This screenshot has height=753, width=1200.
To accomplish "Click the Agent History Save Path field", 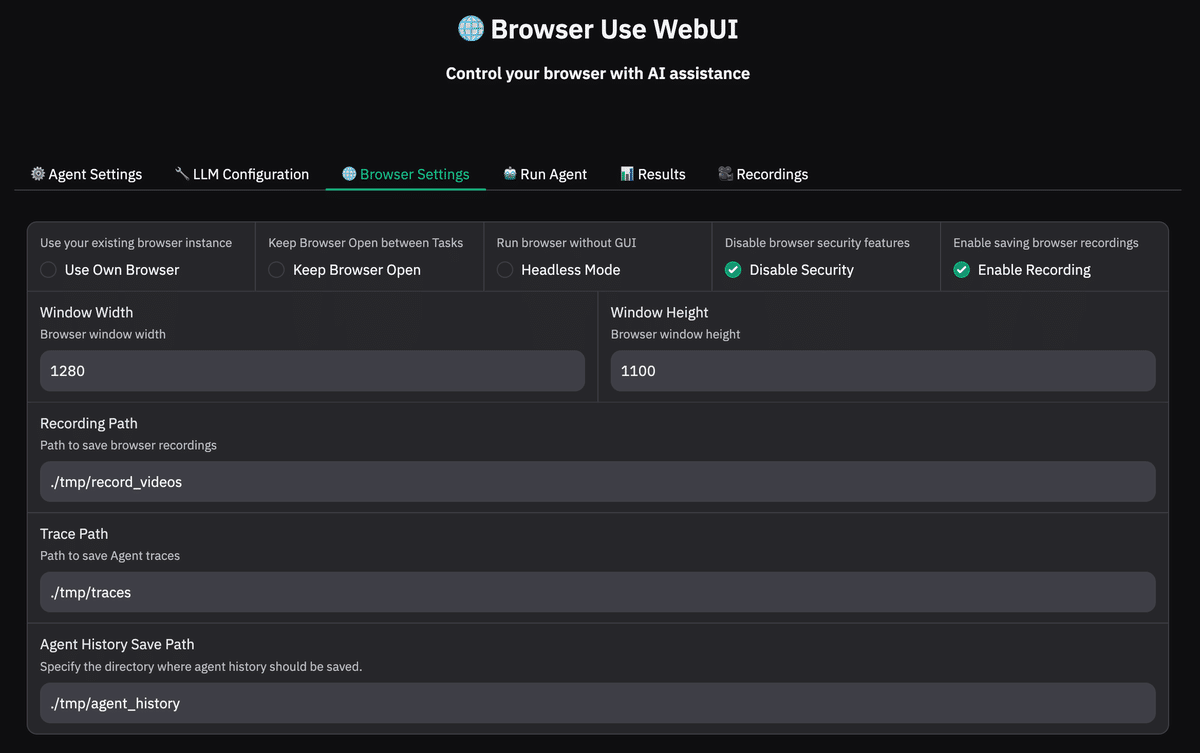I will tap(598, 703).
